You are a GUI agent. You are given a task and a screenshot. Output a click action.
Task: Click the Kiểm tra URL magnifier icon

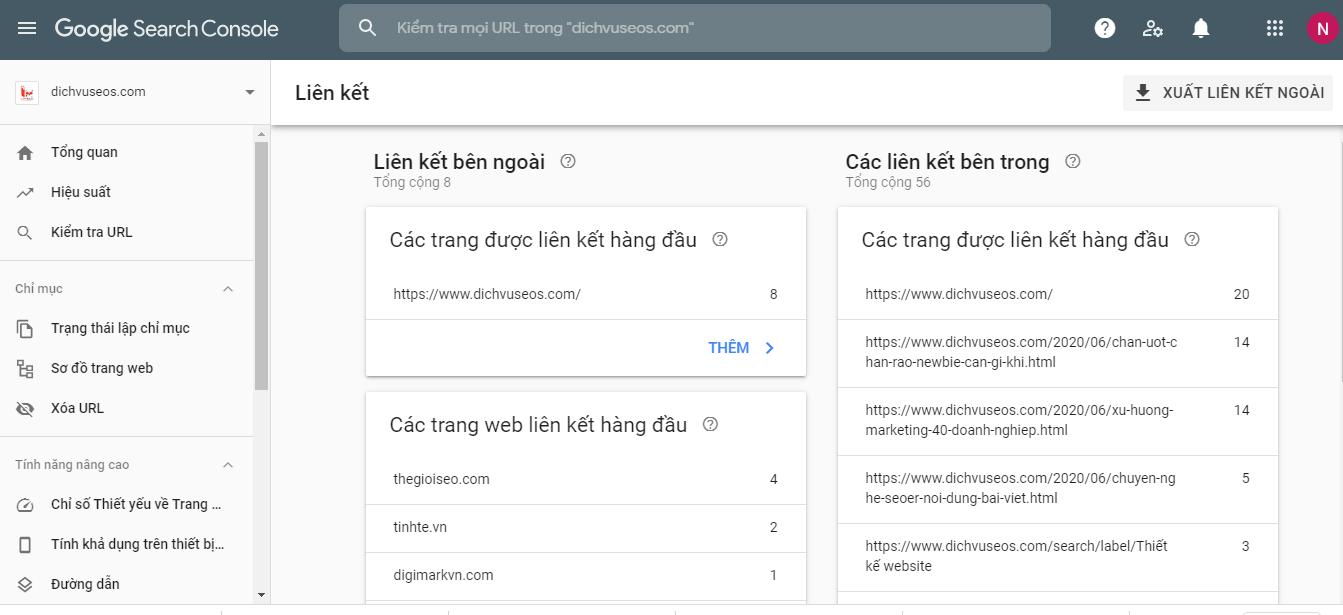pos(26,232)
